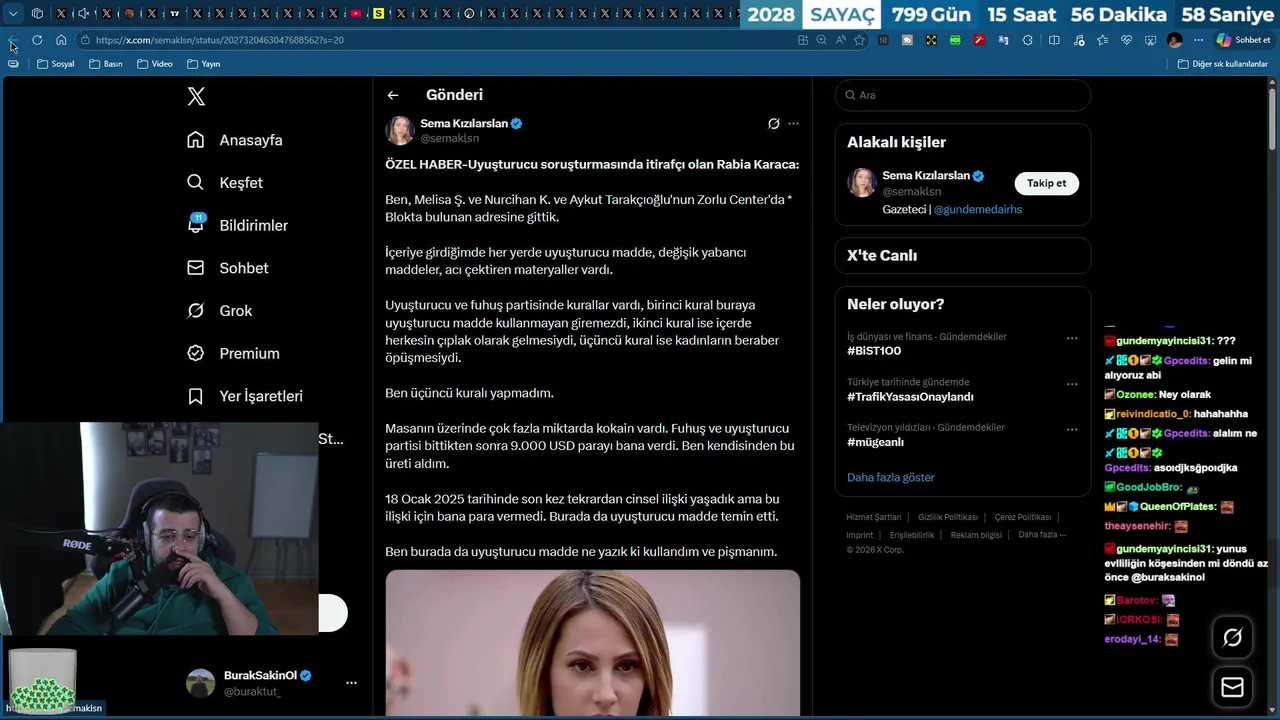Open the post's three-dot more menu

793,124
